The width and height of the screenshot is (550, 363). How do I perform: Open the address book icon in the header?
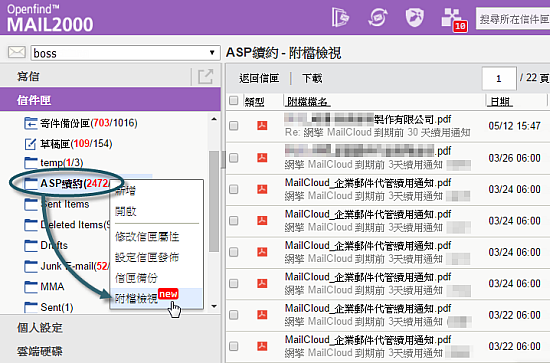(340, 17)
